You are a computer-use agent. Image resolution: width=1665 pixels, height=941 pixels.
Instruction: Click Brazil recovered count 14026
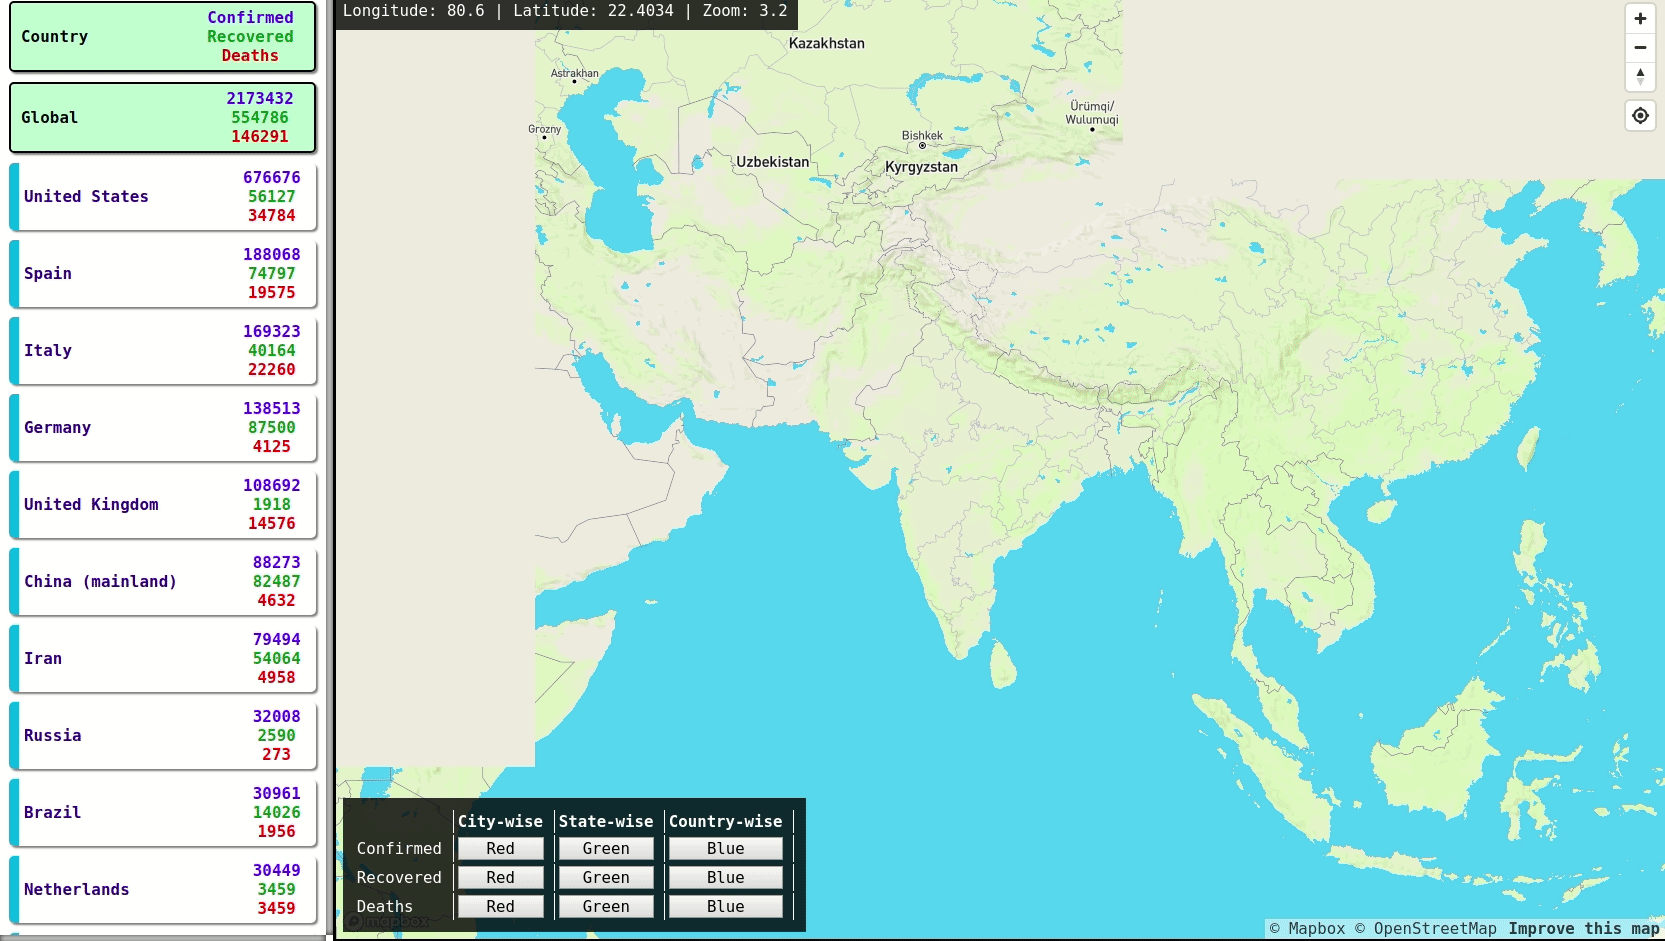[x=277, y=813]
